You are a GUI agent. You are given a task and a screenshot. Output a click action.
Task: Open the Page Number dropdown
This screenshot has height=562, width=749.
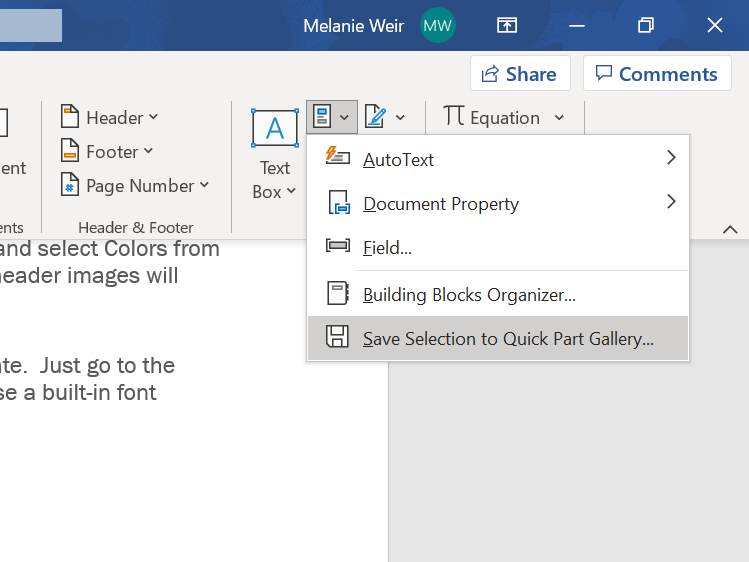tap(136, 185)
